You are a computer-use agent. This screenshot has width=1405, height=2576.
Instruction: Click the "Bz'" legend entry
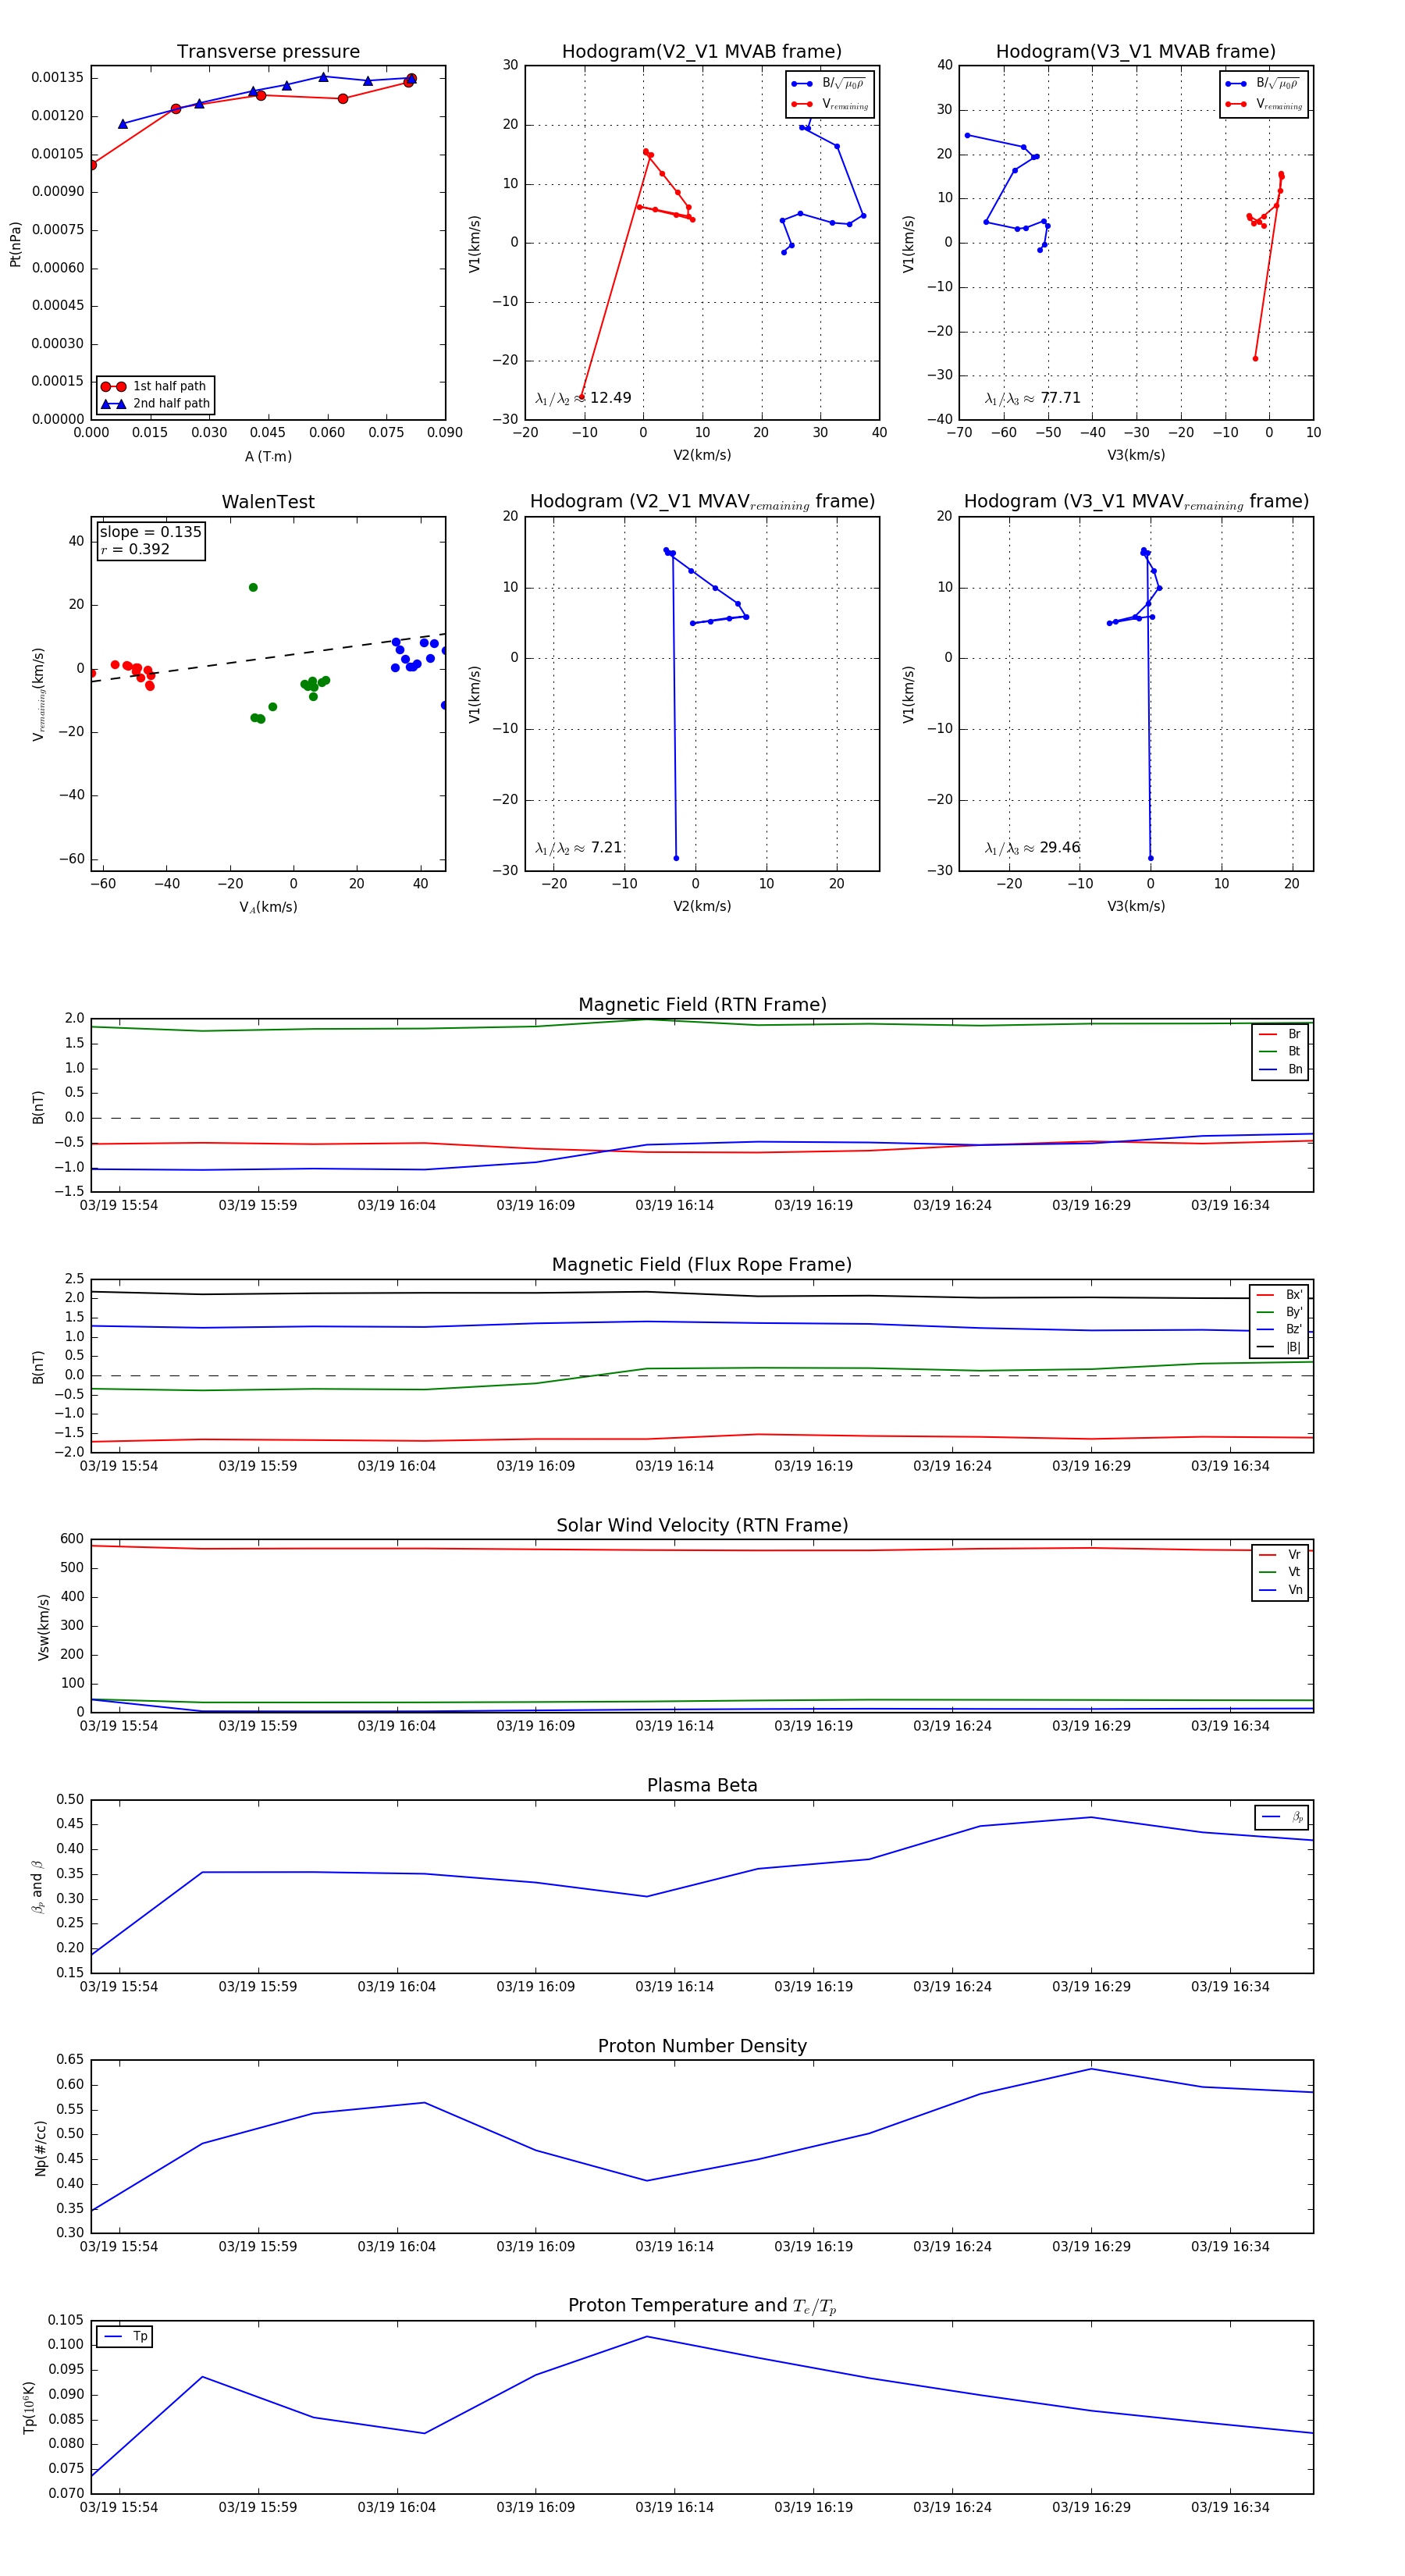[x=1280, y=1329]
